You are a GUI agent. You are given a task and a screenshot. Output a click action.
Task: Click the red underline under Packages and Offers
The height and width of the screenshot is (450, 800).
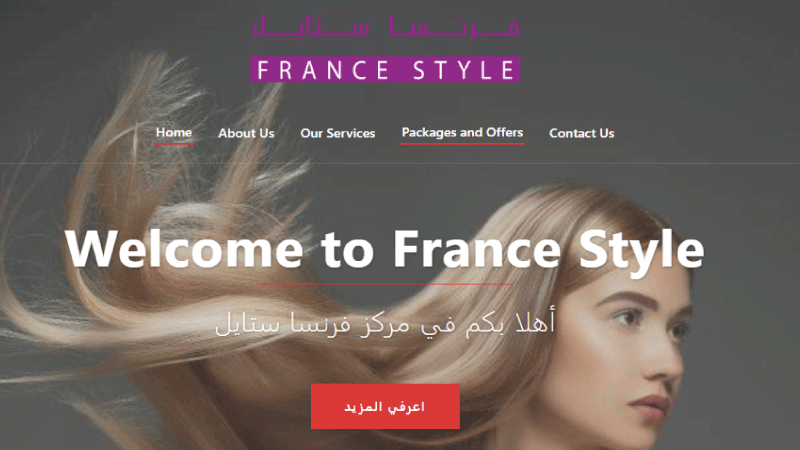click(x=462, y=143)
